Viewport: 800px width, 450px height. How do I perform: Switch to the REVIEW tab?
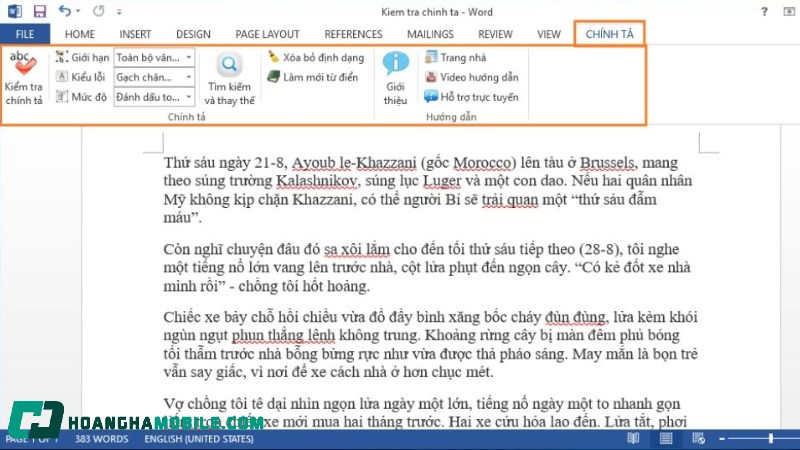495,34
